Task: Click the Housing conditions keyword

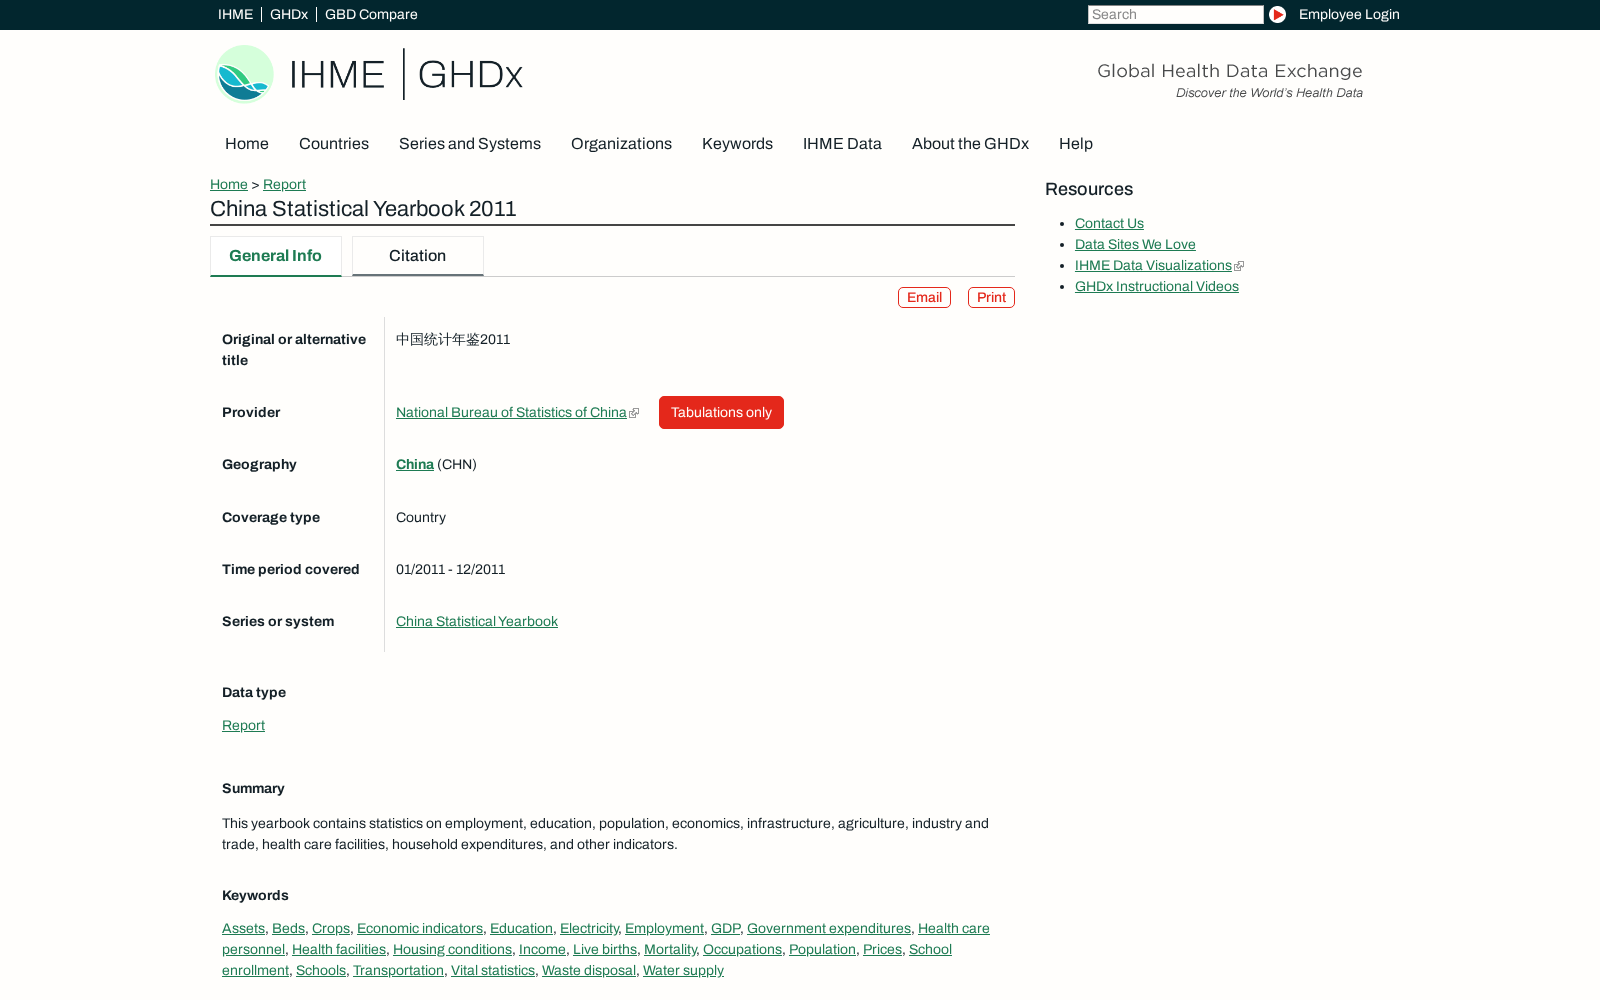Action: point(452,949)
